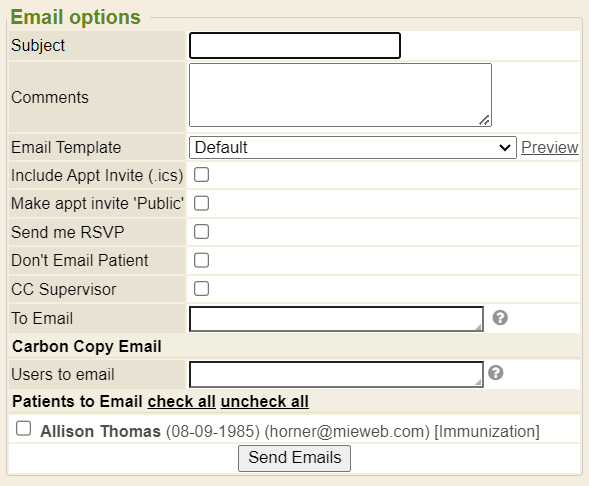Click the uncheck all link
This screenshot has height=486, width=589.
[265, 401]
